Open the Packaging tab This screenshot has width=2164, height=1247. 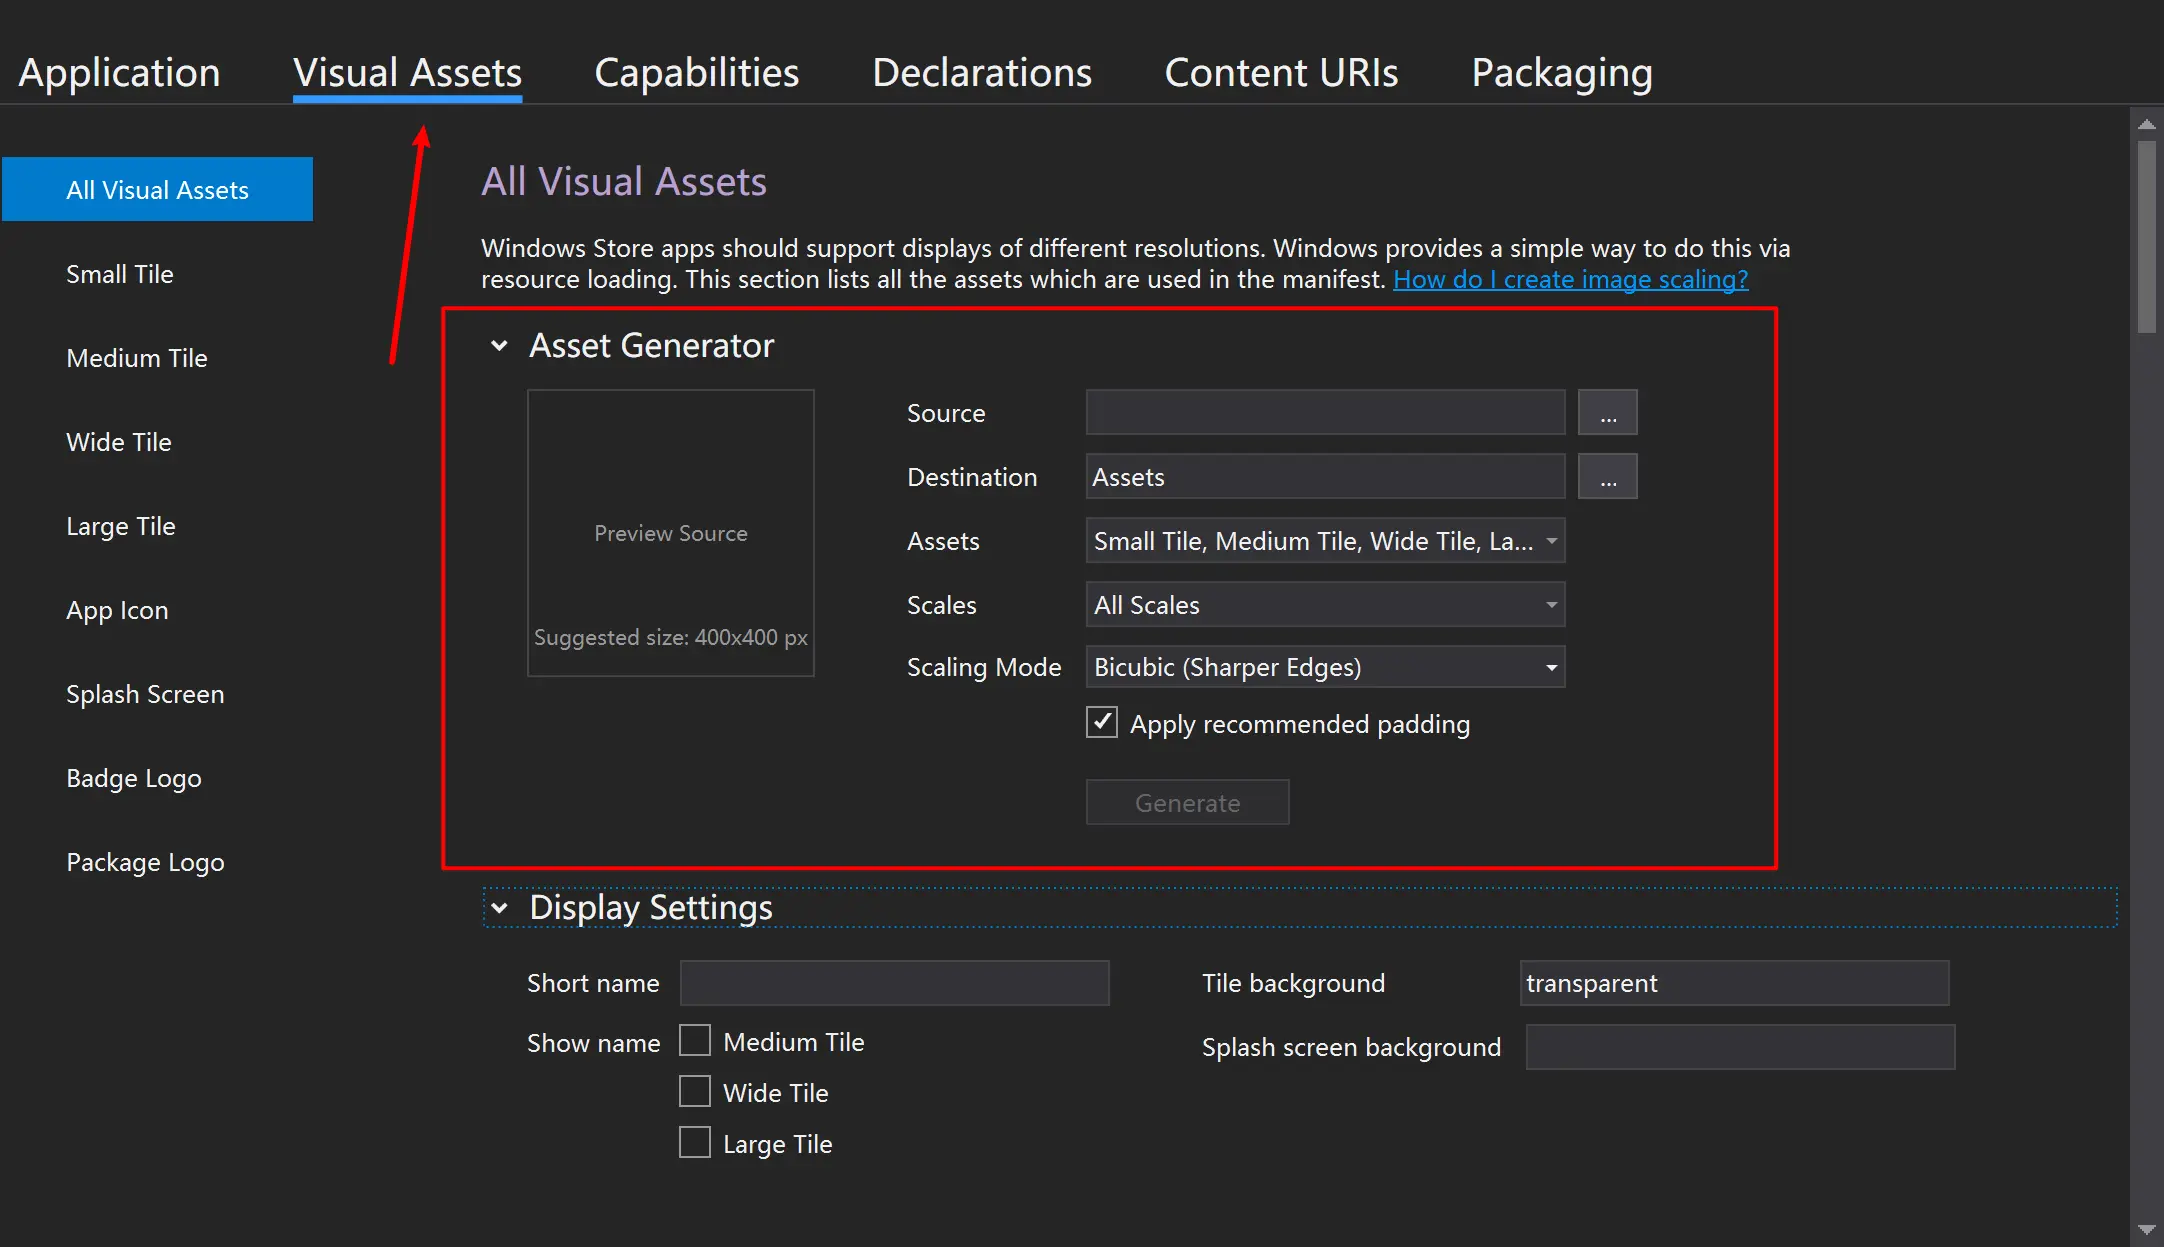click(1561, 73)
